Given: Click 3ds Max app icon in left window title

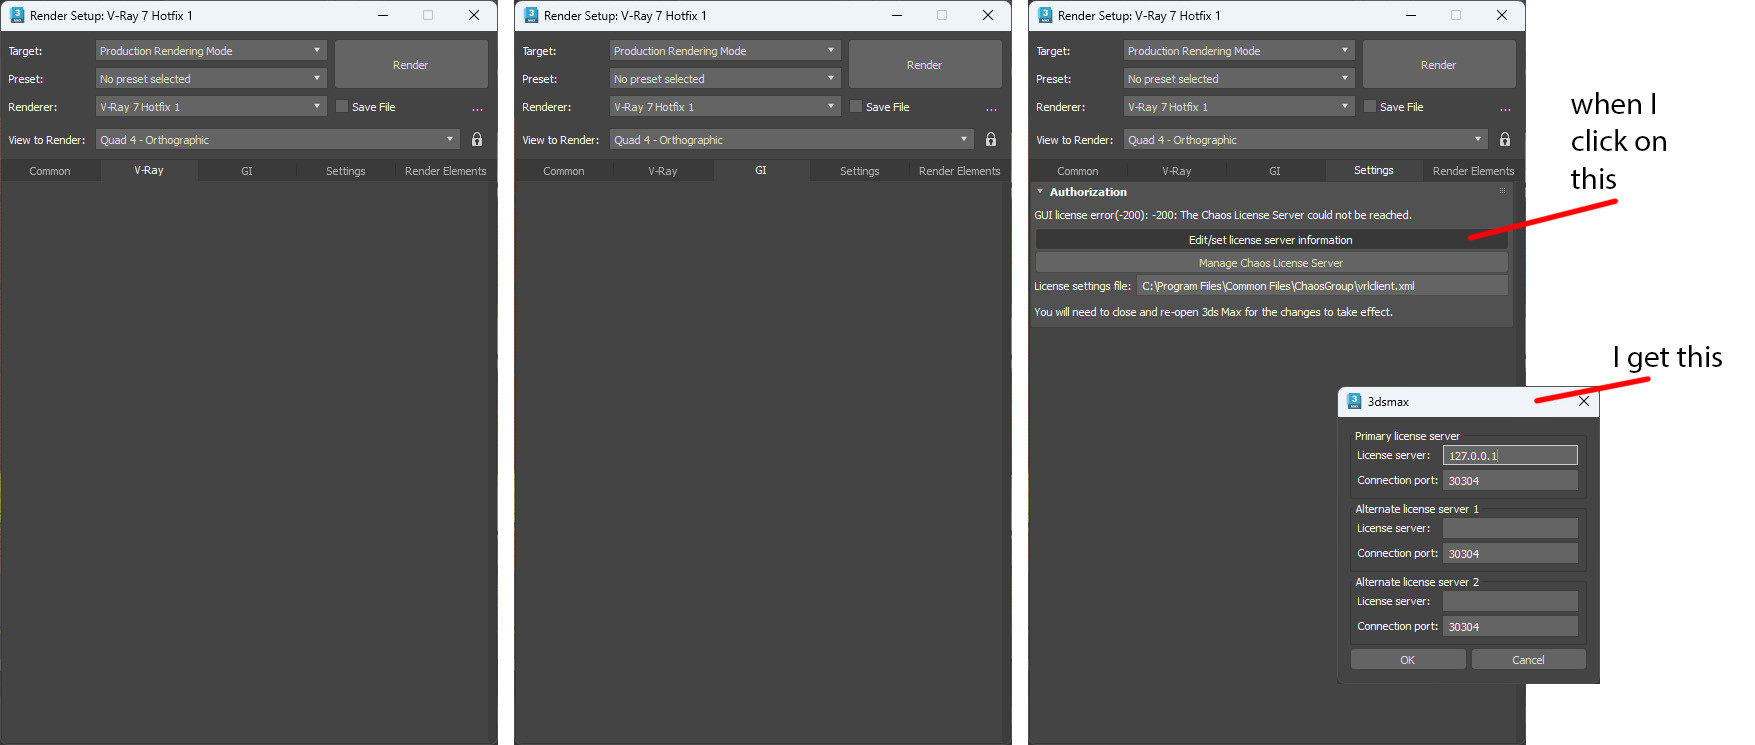Looking at the screenshot, I should point(17,15).
